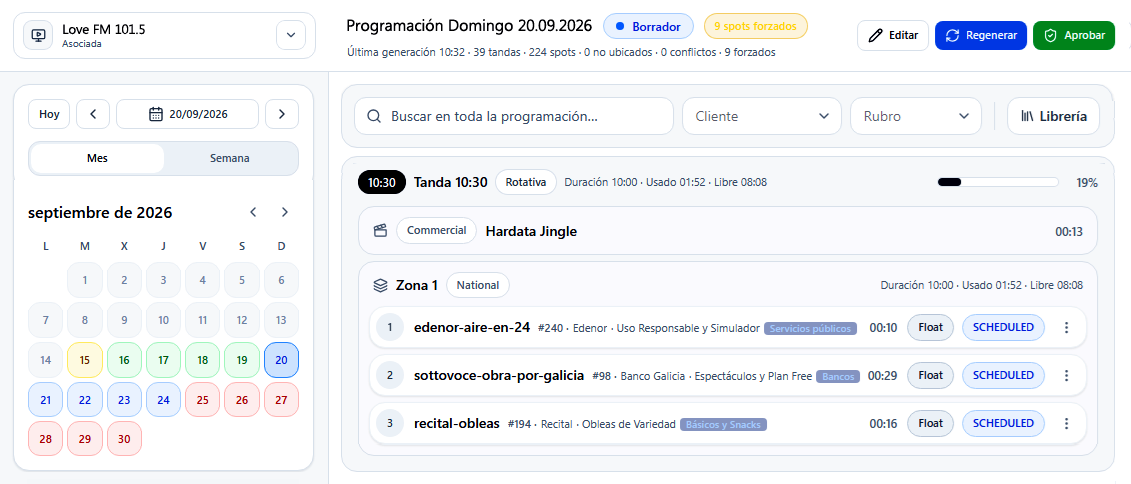Click the Básicos y Snacks category tag
Image resolution: width=1131 pixels, height=484 pixels.
[x=723, y=424]
